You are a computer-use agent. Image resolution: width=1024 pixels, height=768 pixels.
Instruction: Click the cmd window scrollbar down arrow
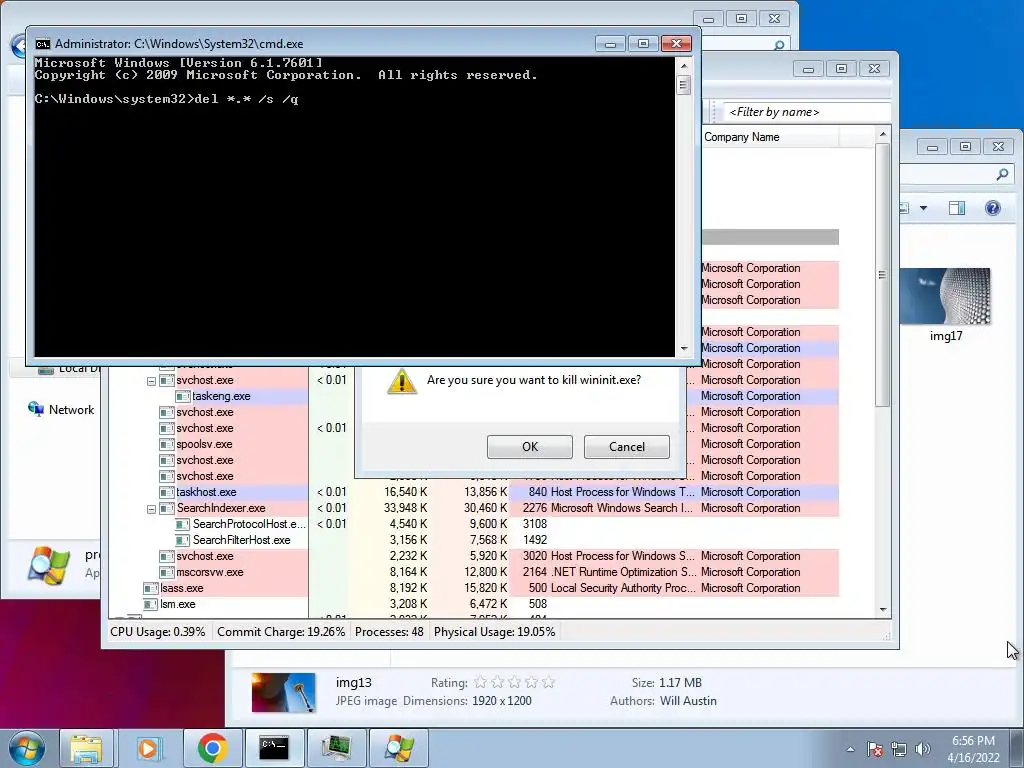tap(684, 349)
